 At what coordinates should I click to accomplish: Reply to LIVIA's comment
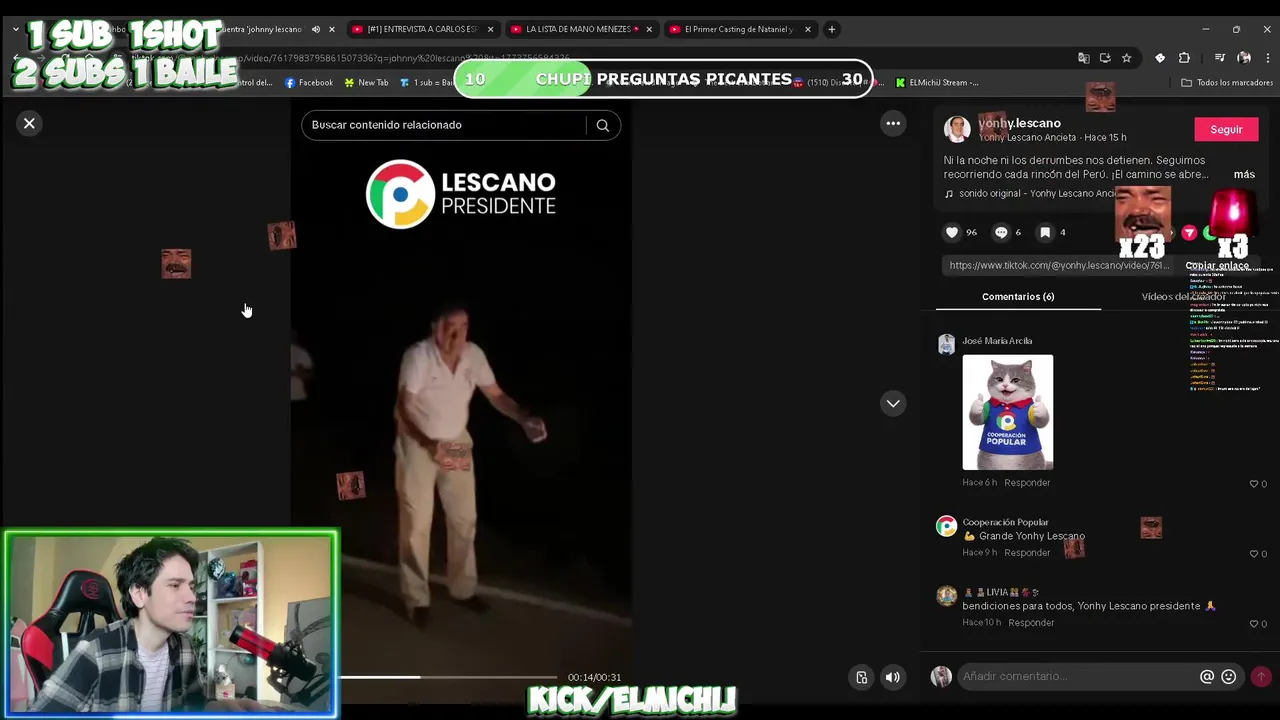point(1031,622)
